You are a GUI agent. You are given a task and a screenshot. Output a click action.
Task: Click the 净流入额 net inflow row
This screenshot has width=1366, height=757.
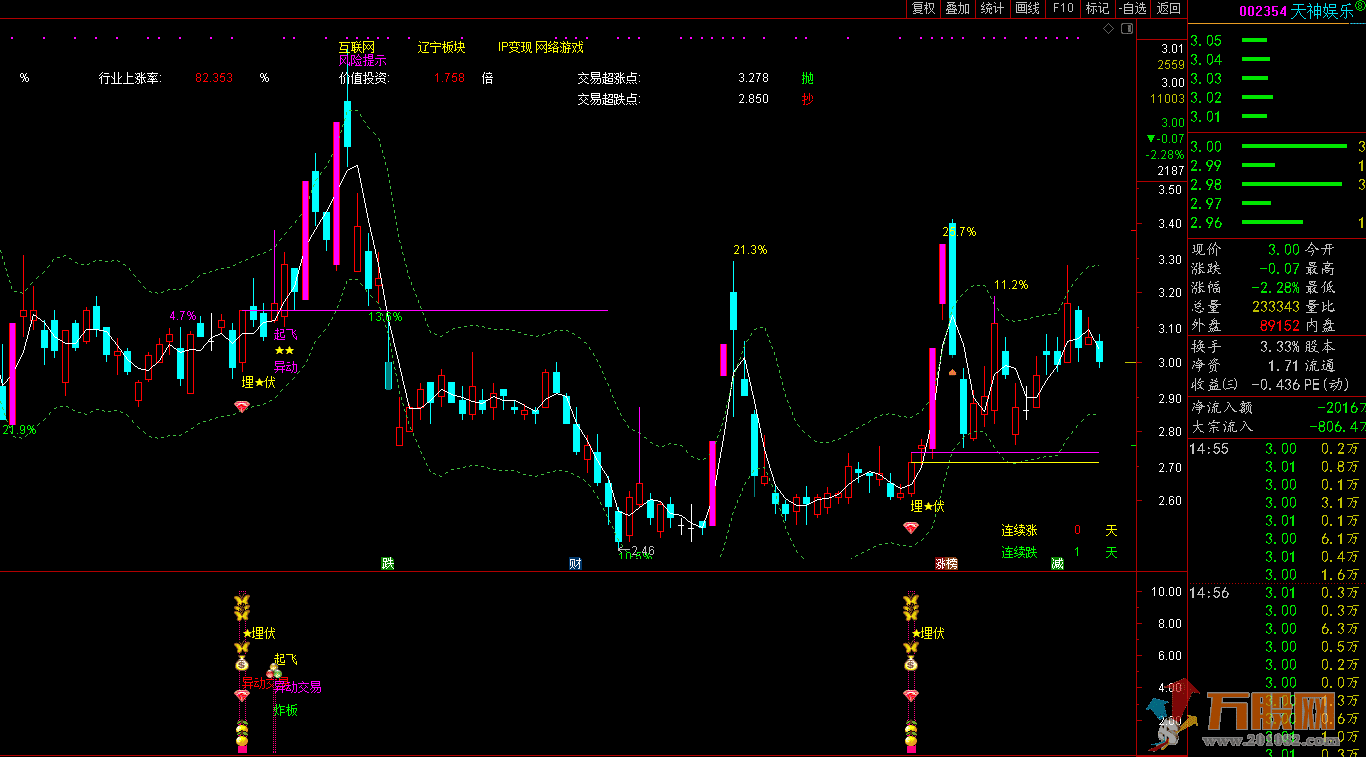[x=1277, y=407]
